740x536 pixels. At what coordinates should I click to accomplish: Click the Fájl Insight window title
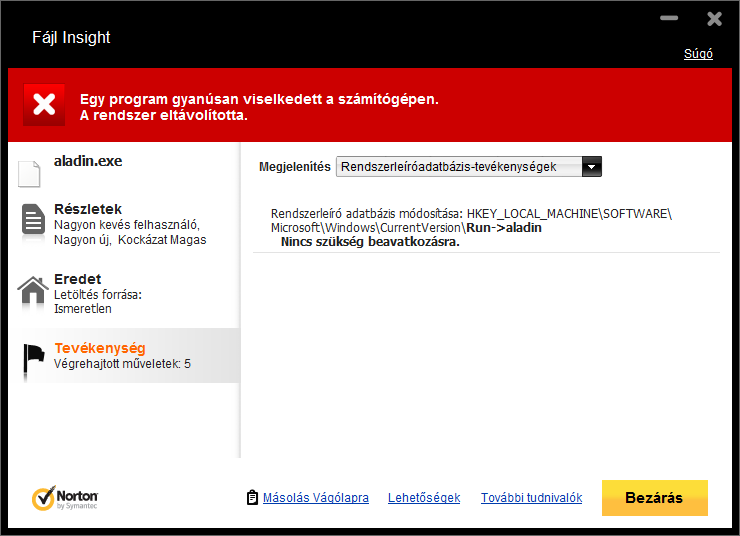[x=71, y=37]
